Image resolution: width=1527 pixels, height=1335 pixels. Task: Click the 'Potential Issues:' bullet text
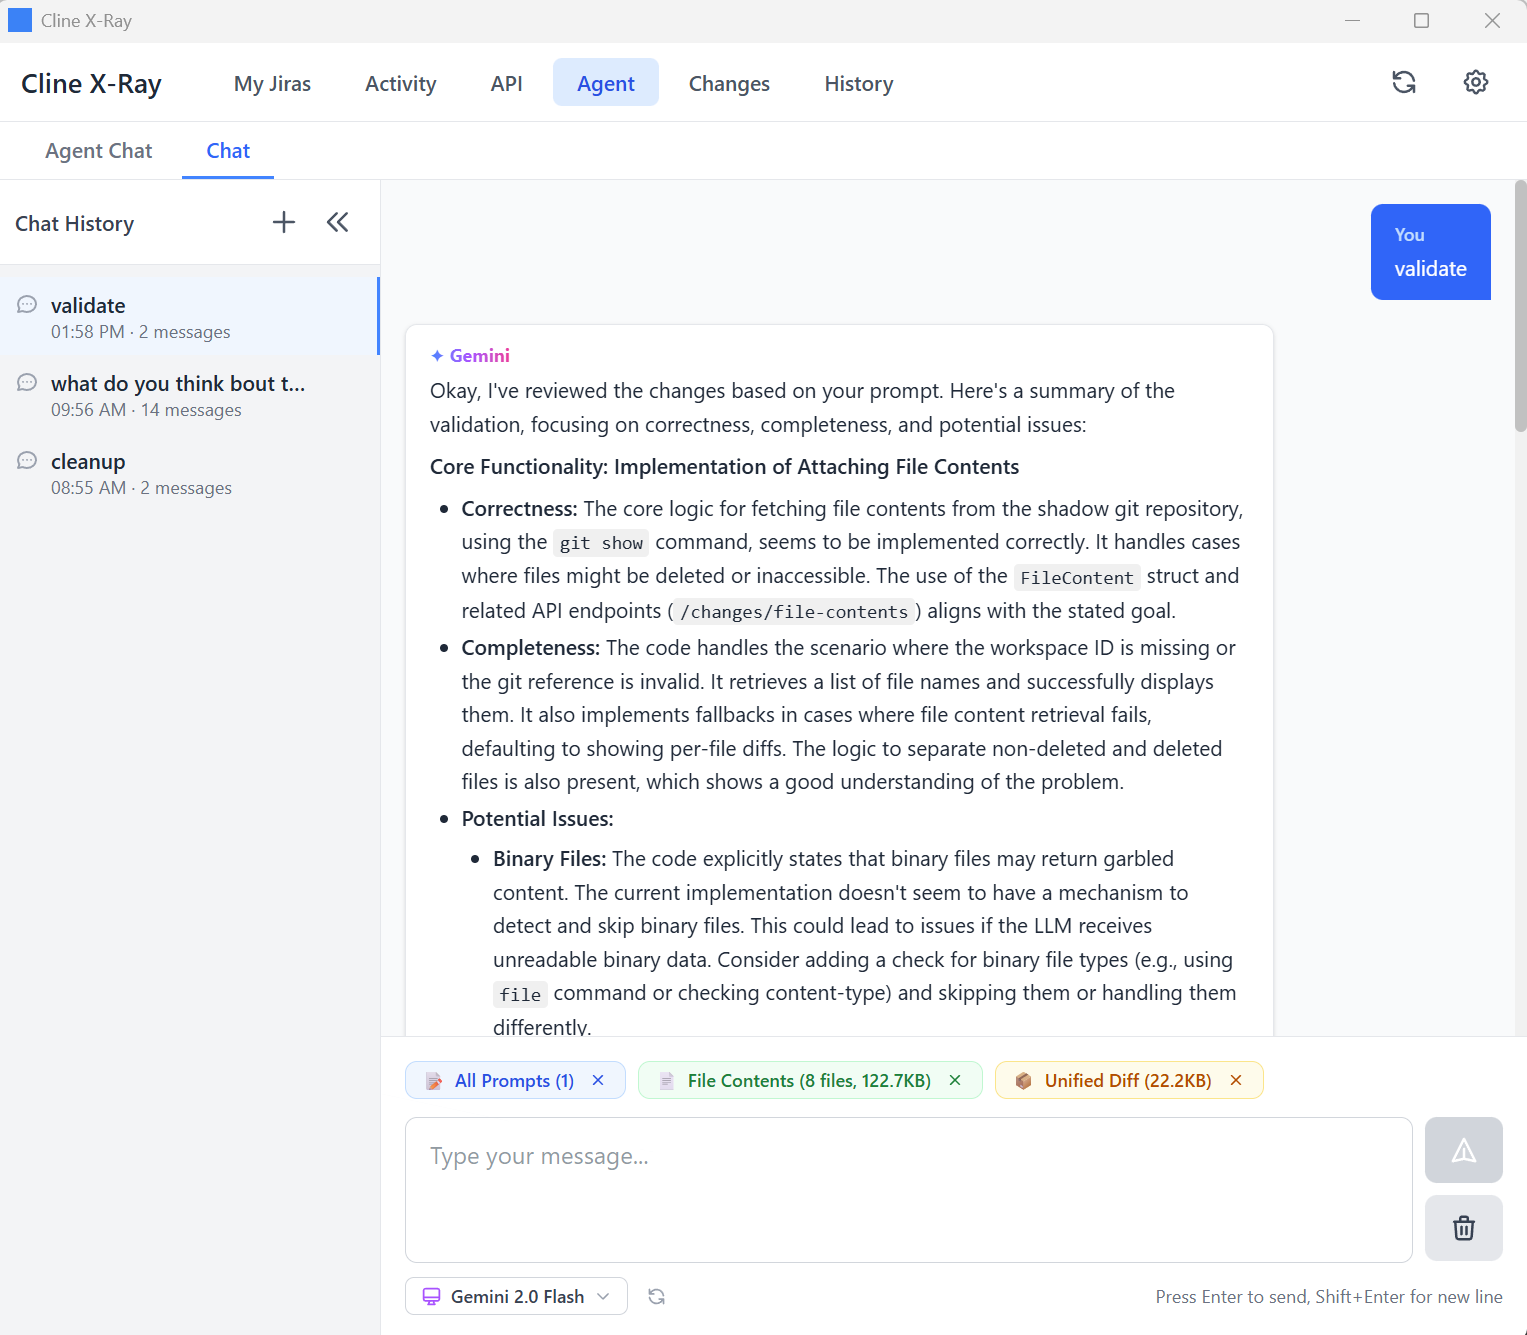pyautogui.click(x=537, y=819)
